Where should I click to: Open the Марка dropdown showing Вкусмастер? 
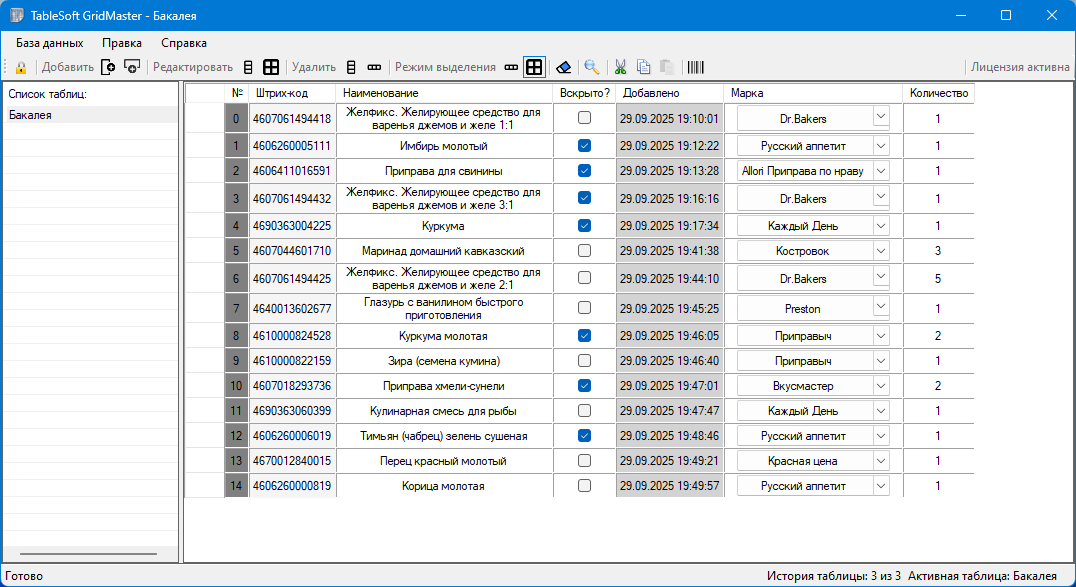(880, 386)
